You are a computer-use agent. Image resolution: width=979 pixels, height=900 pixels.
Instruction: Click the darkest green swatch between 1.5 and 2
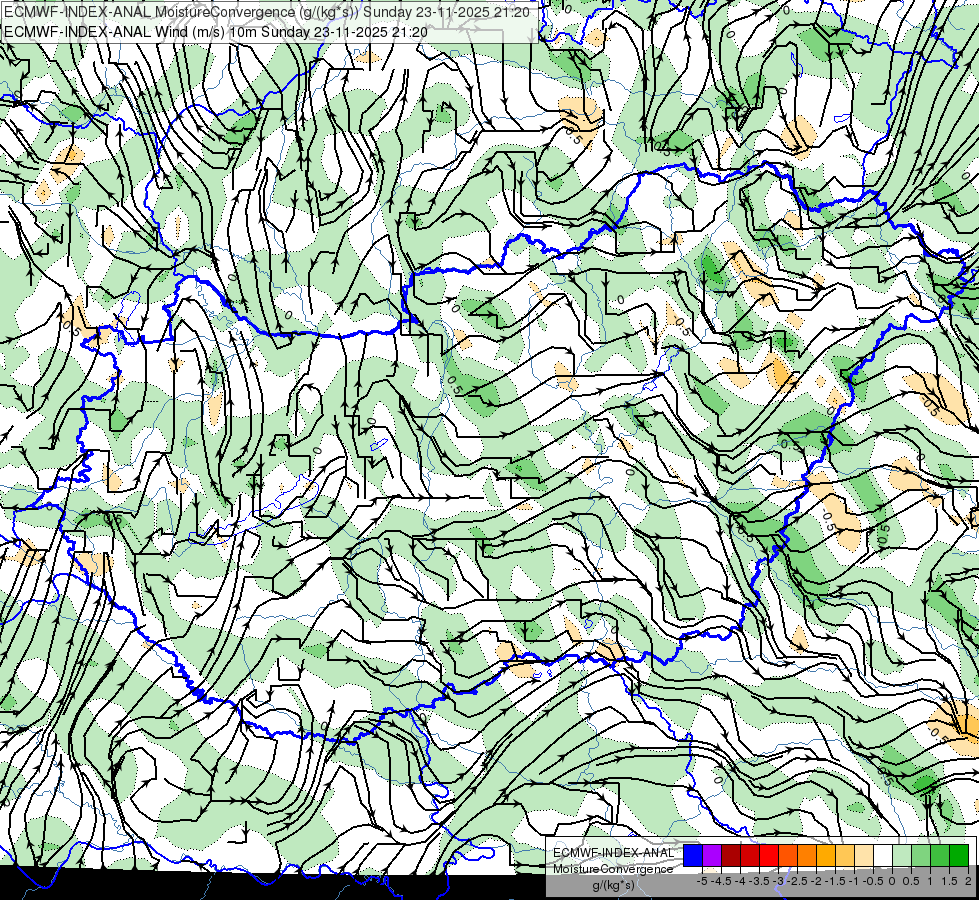pos(960,855)
